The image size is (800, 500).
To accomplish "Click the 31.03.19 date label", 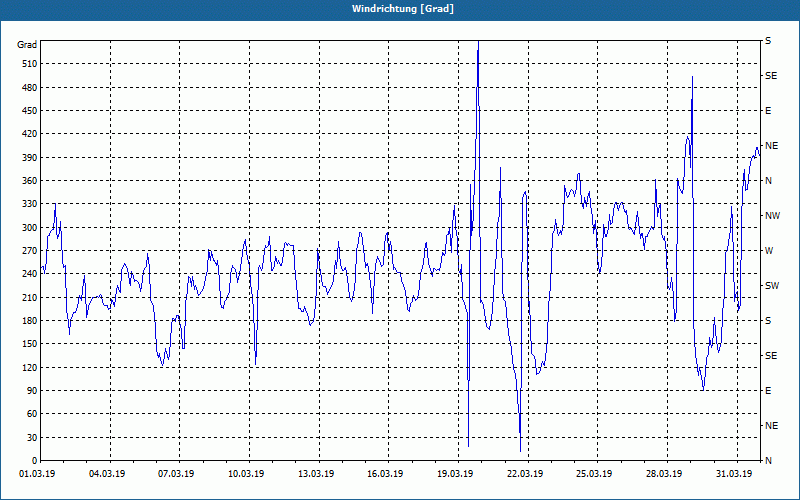I will coord(734,474).
